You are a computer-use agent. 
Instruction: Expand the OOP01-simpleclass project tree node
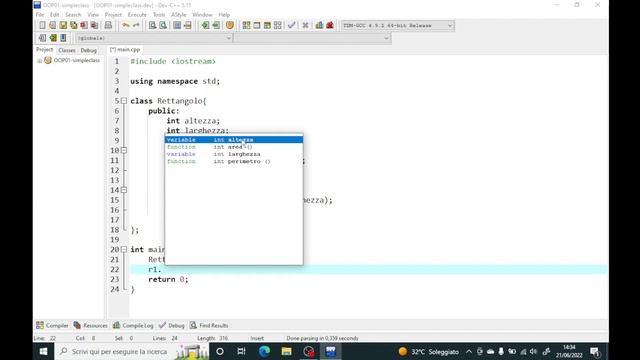point(40,60)
